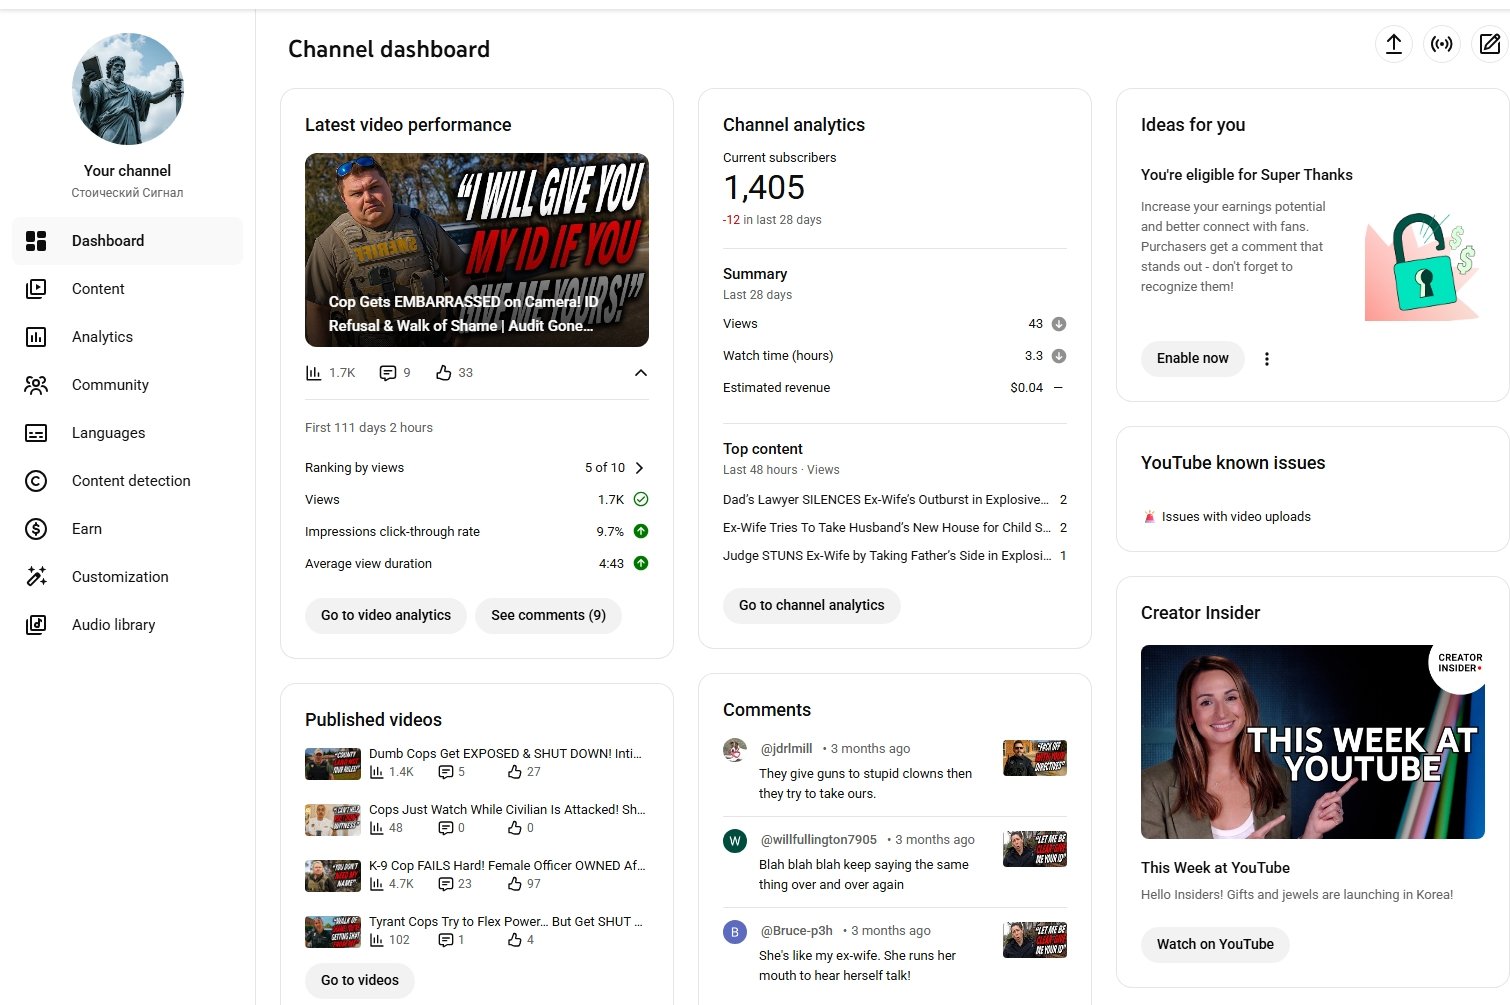
Task: Open Issues with video uploads link
Action: click(x=1235, y=517)
